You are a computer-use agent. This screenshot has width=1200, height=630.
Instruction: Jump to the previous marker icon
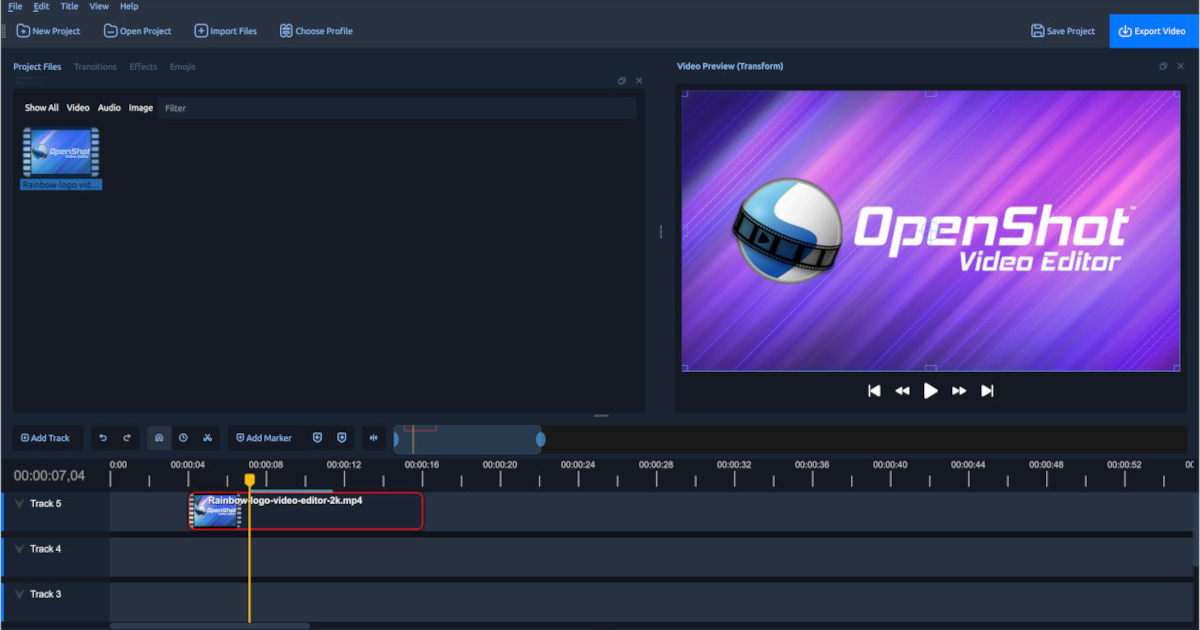(x=317, y=438)
